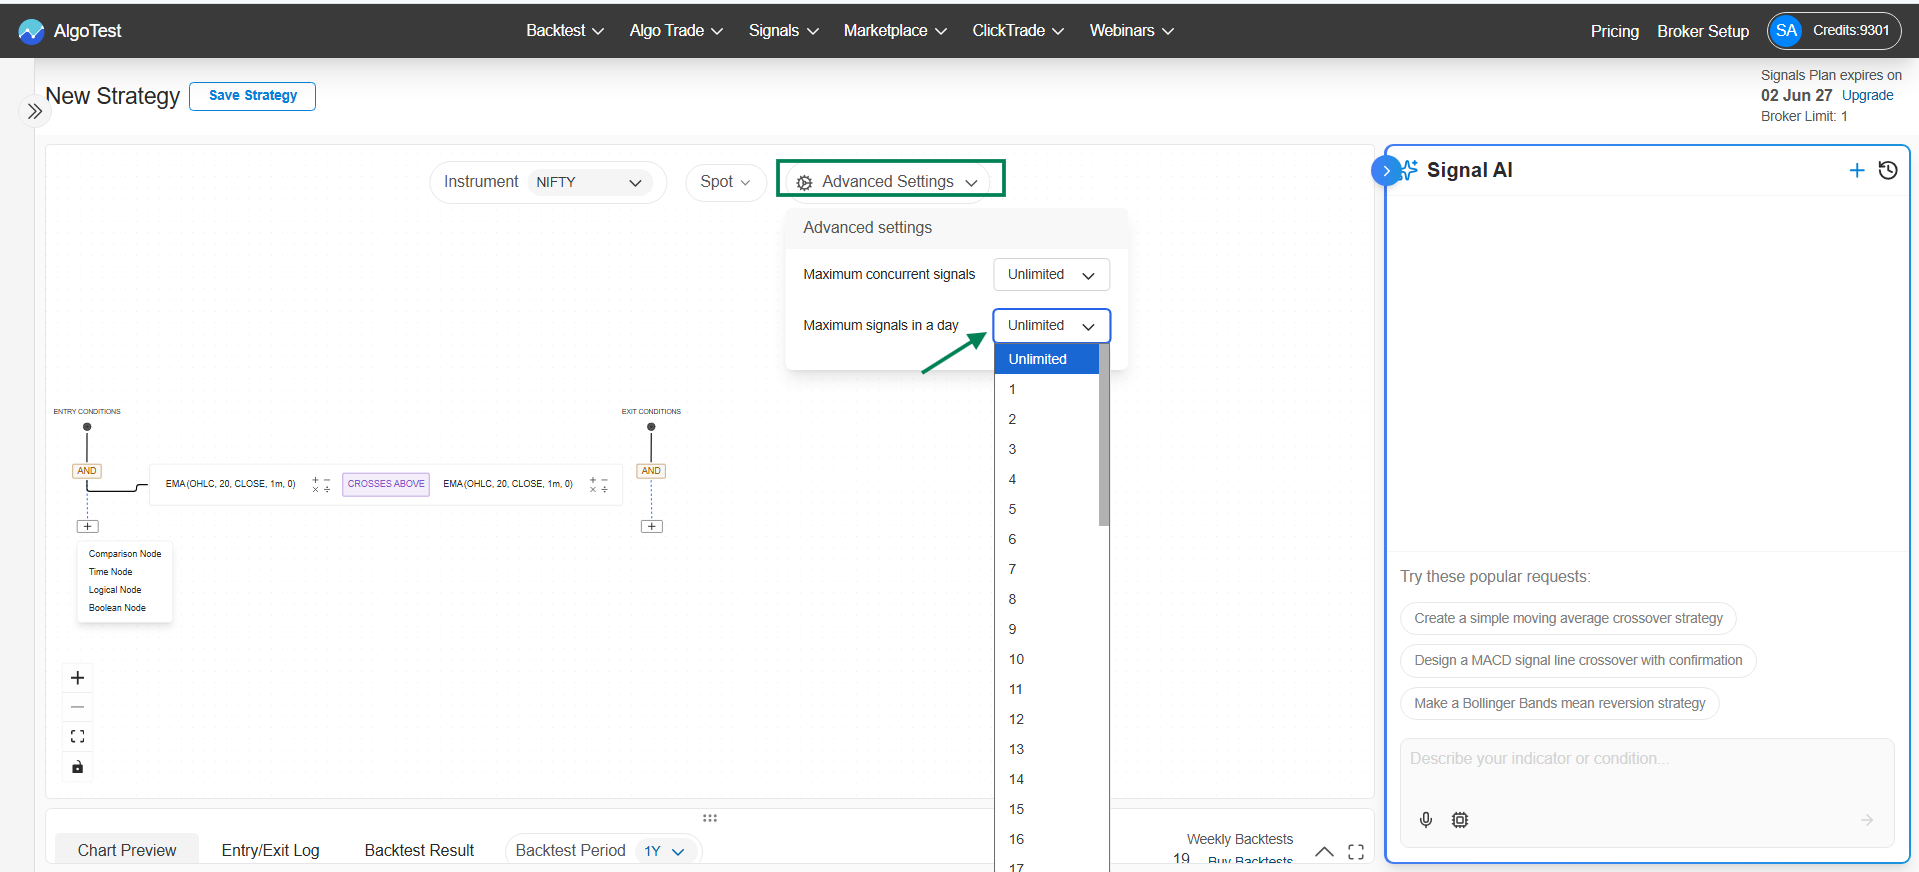The image size is (1919, 872).
Task: Open the Marketplace menu
Action: point(895,31)
